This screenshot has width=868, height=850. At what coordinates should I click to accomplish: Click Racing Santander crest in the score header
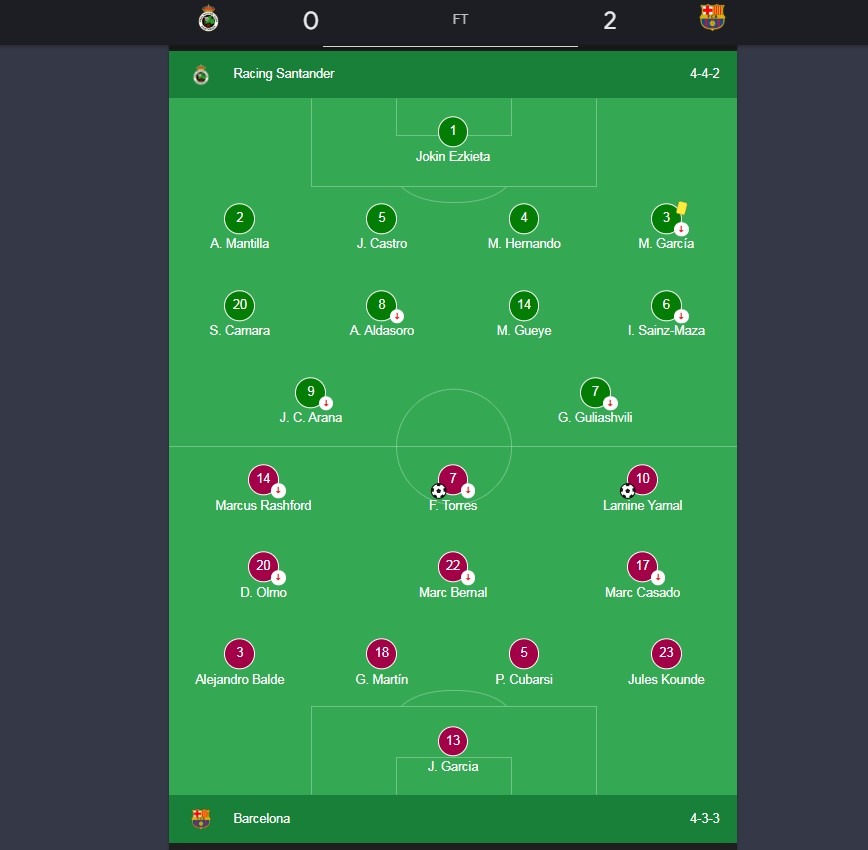(209, 18)
